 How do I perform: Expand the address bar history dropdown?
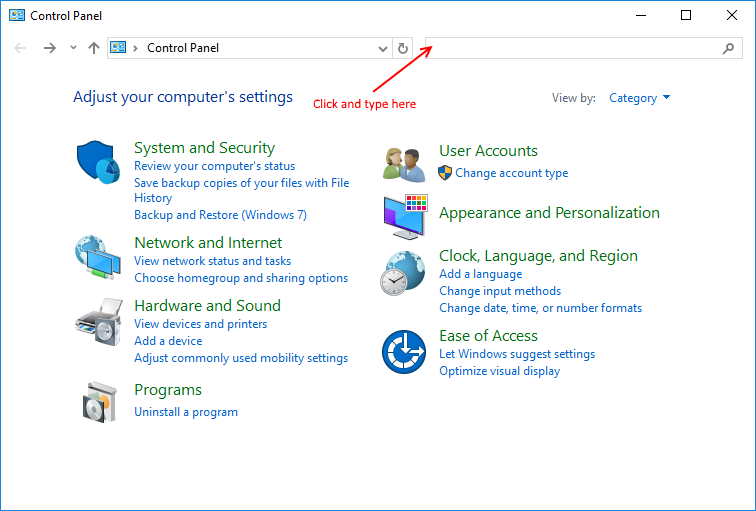(x=383, y=48)
